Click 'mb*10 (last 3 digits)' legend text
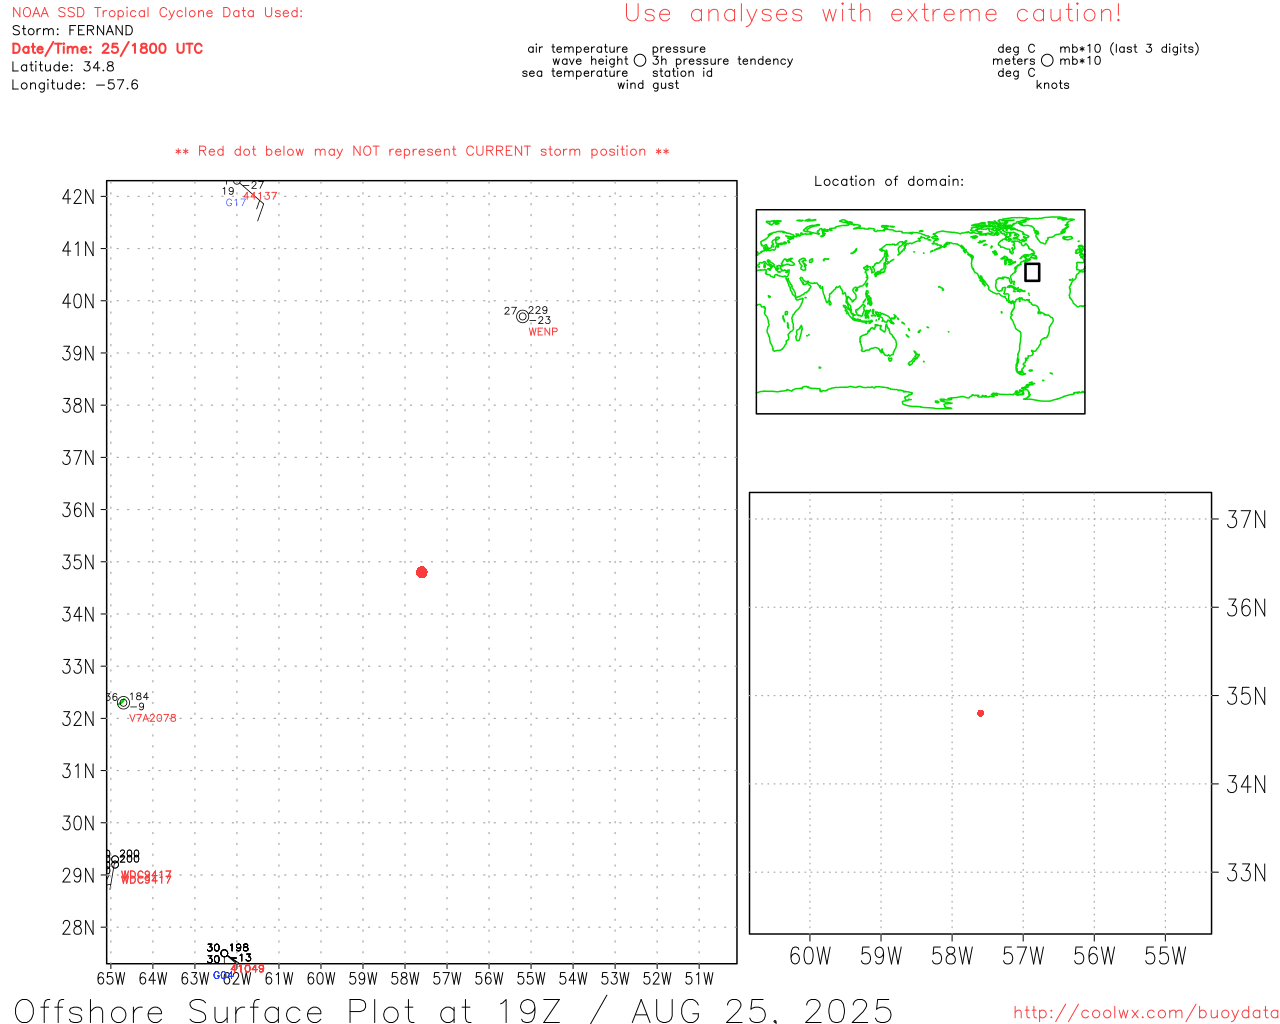Image resolution: width=1280 pixels, height=1024 pixels. pyautogui.click(x=1129, y=49)
